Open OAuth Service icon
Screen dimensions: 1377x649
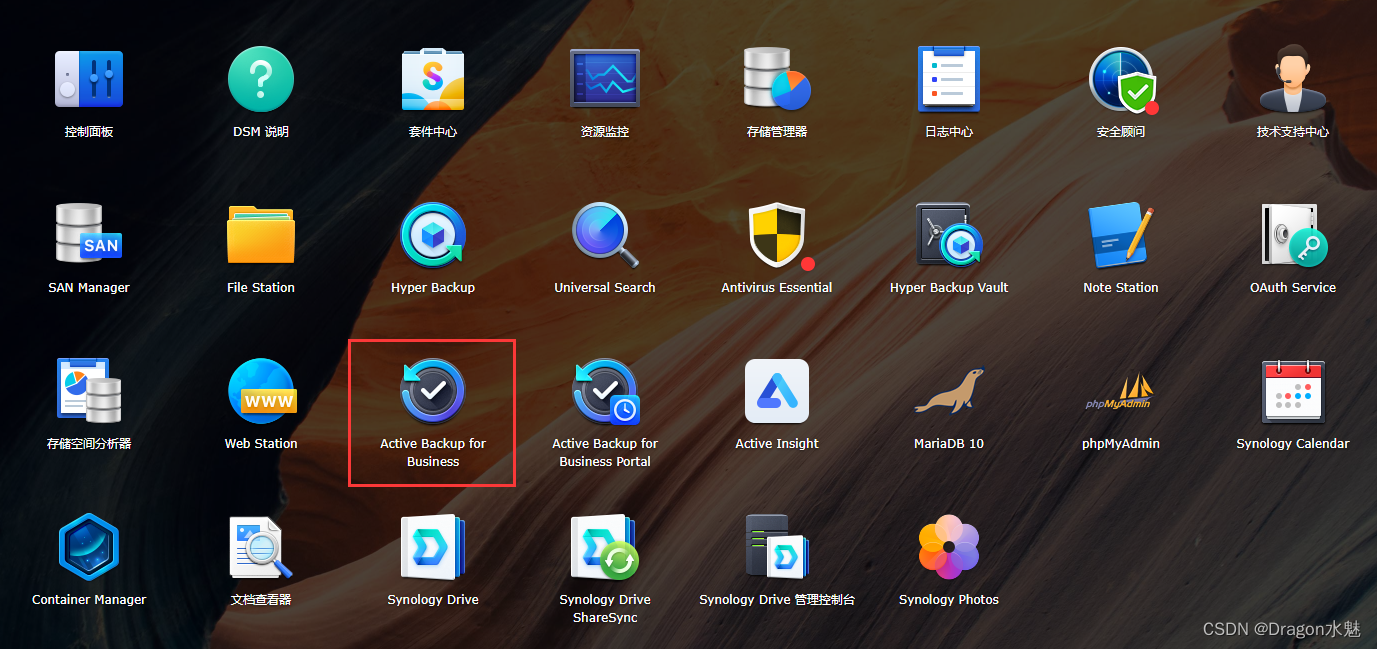pos(1293,235)
